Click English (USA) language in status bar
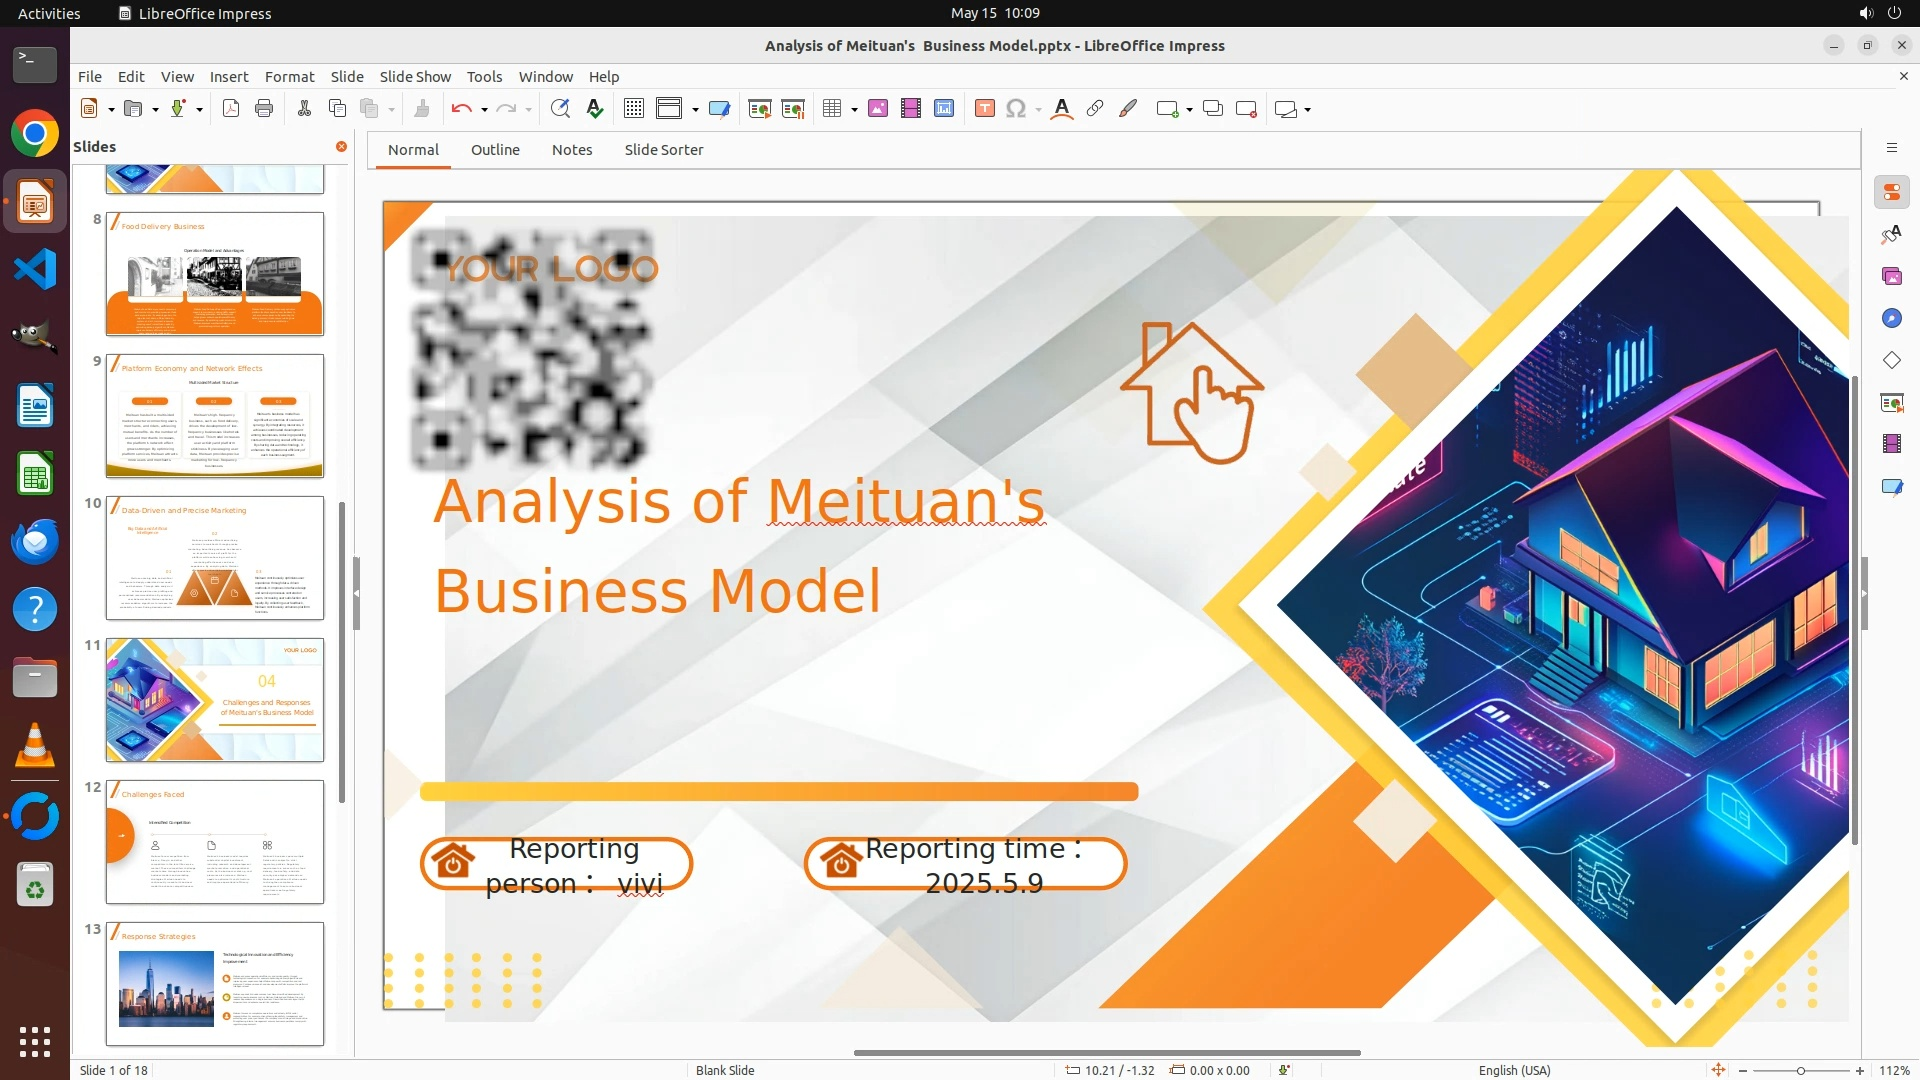 tap(1514, 1070)
